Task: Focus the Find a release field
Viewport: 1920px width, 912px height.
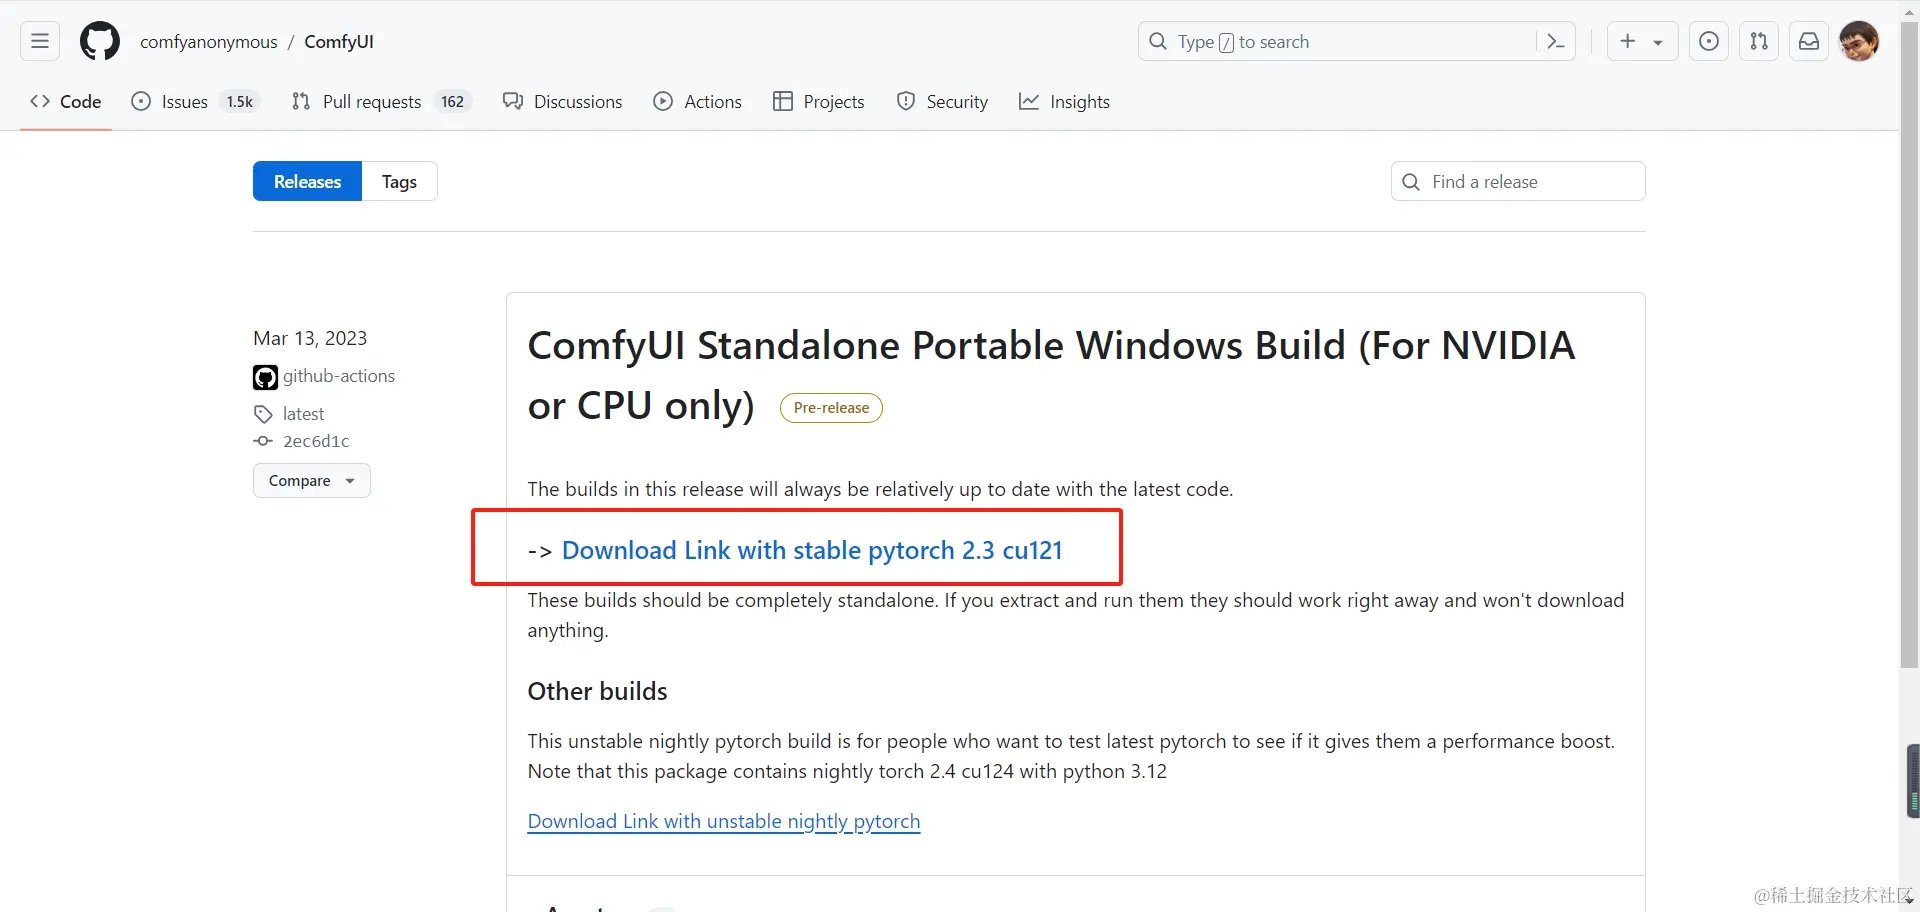Action: (1530, 181)
